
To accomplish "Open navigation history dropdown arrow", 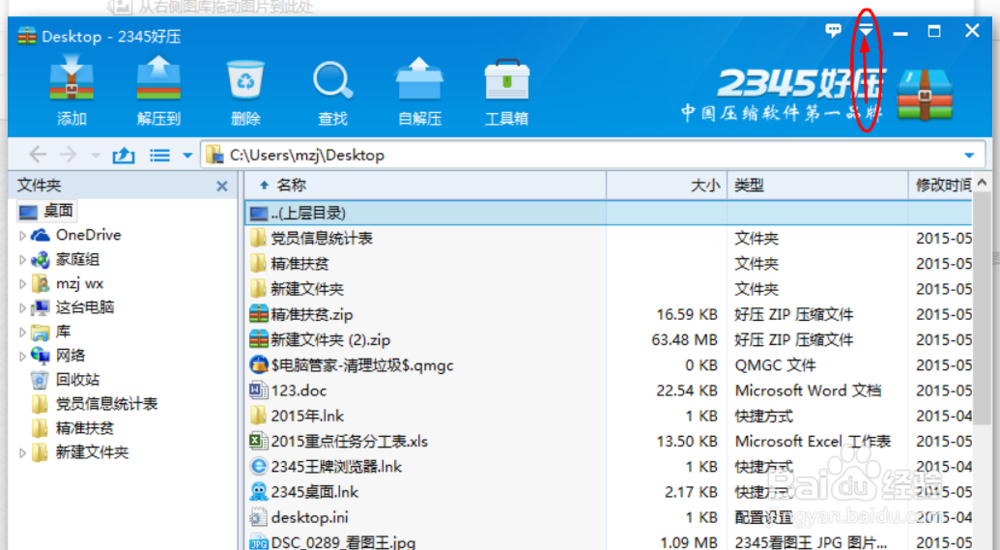I will [x=96, y=155].
